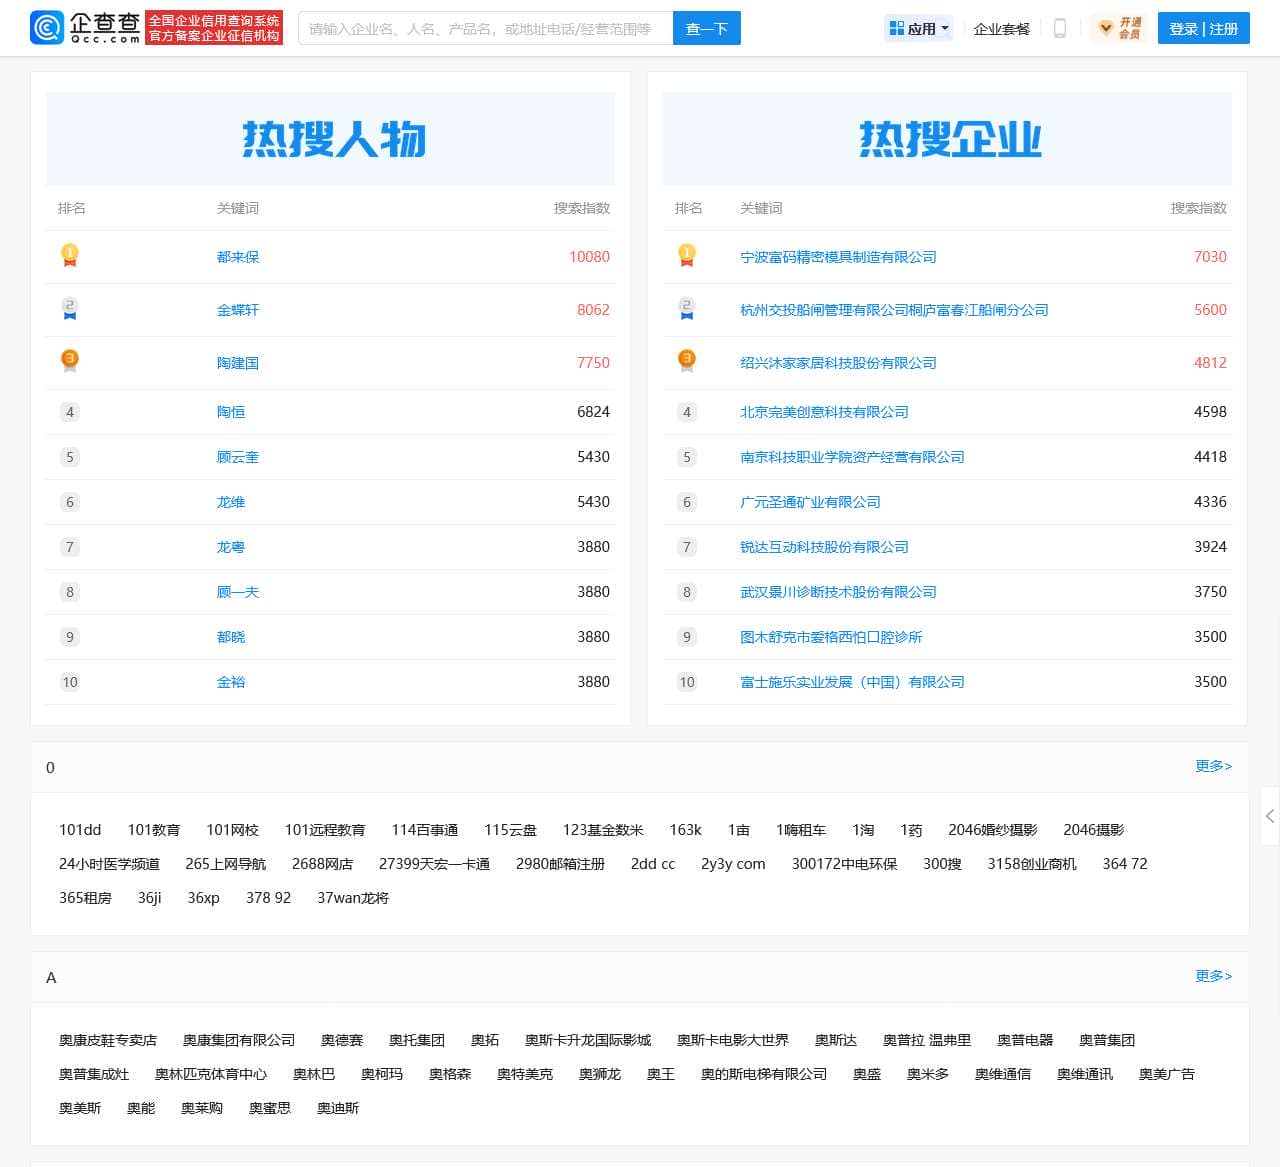
Task: Click the silver medal beside 金蝶轩
Action: click(x=70, y=309)
